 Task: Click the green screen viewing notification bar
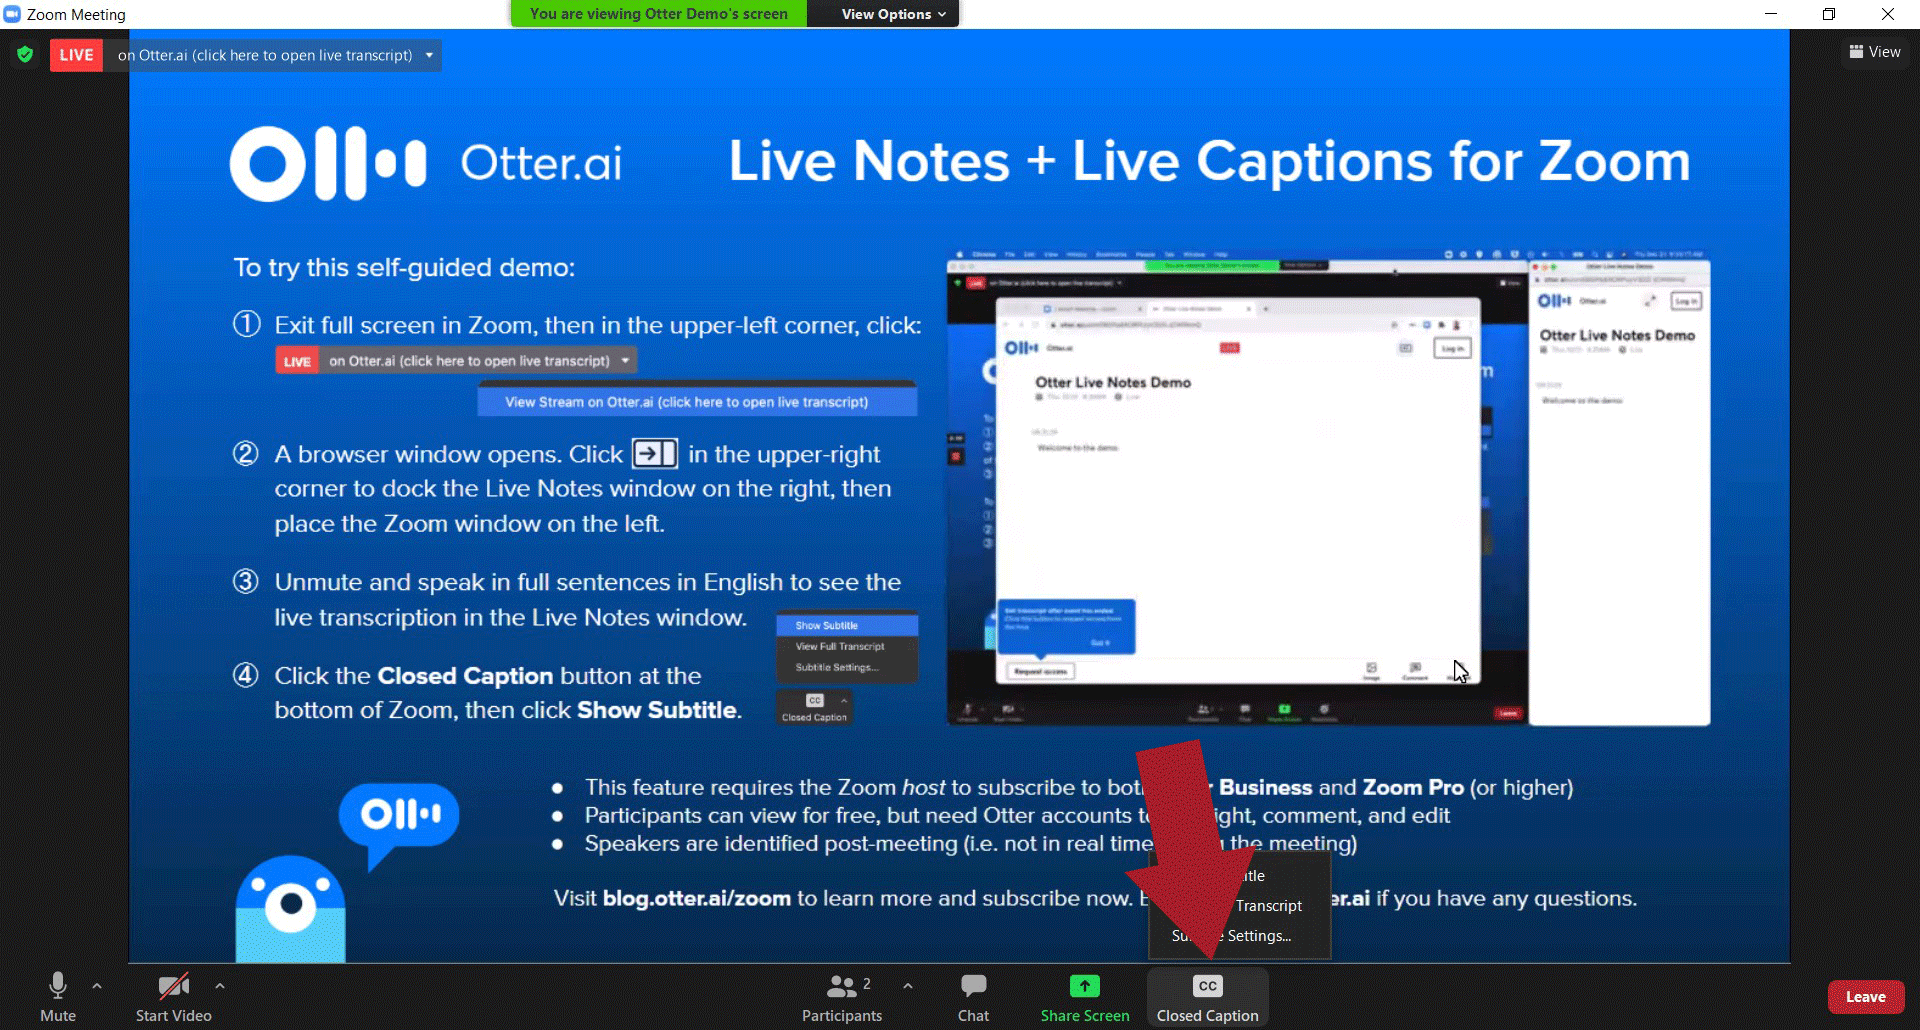pos(659,14)
